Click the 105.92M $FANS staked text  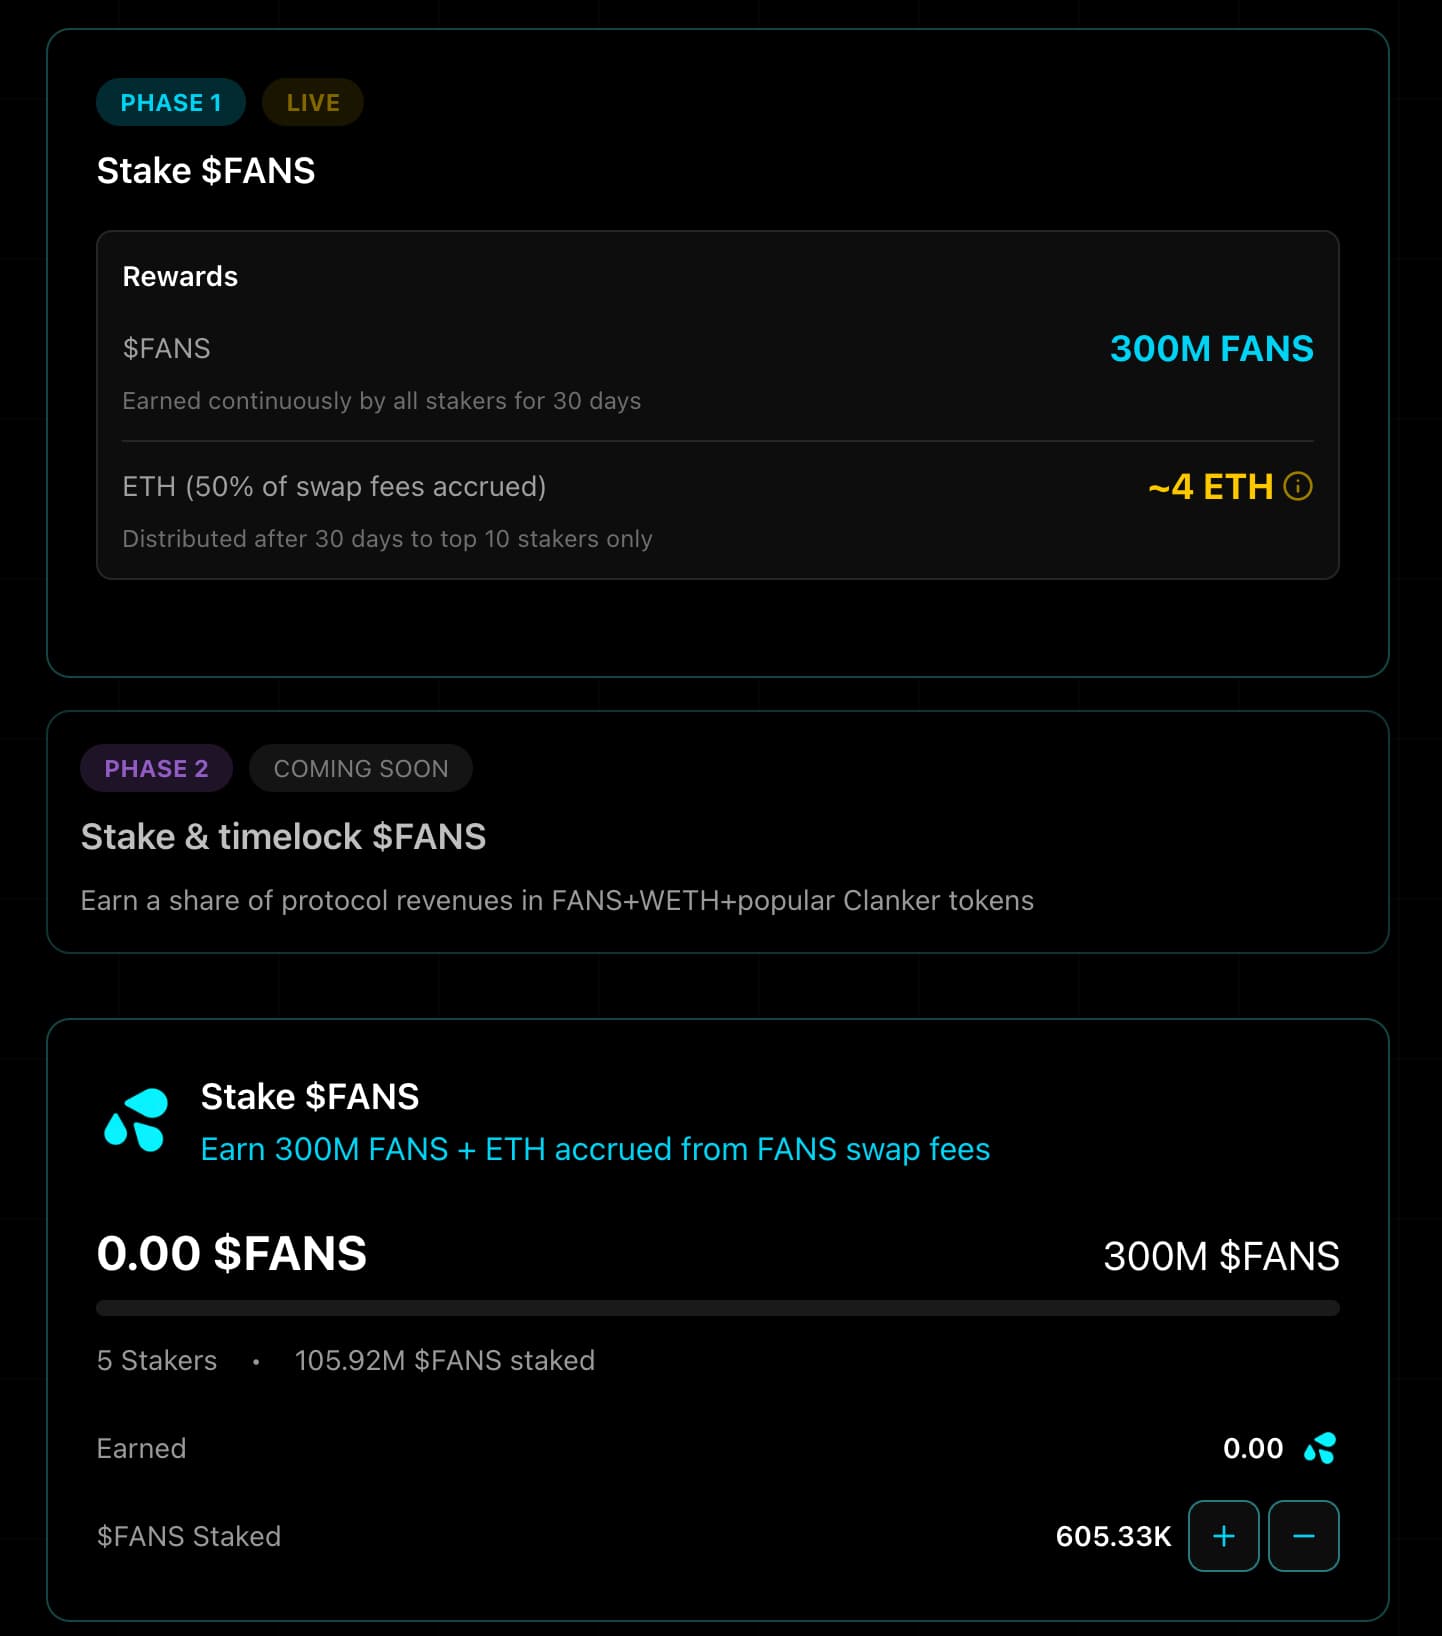pyautogui.click(x=444, y=1360)
